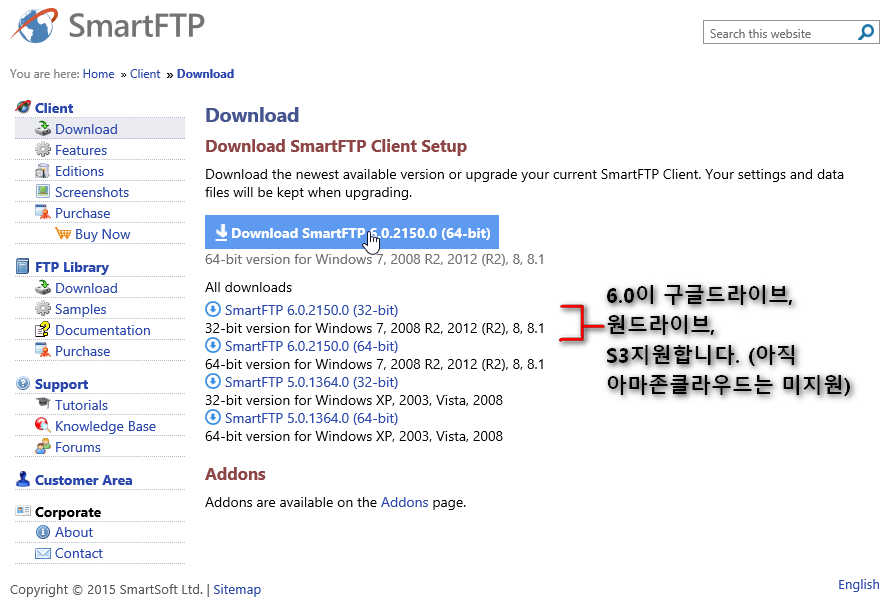Select Download under Client menu

(x=87, y=129)
